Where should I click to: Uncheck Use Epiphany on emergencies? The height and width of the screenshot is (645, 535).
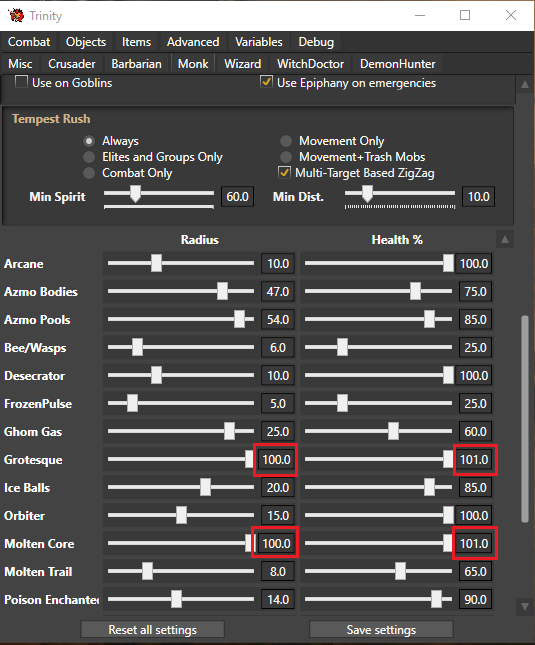coord(266,82)
